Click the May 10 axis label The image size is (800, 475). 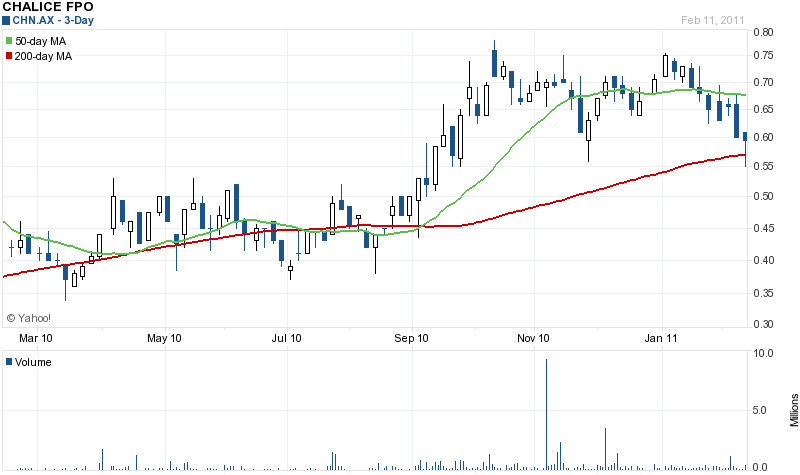tap(164, 338)
